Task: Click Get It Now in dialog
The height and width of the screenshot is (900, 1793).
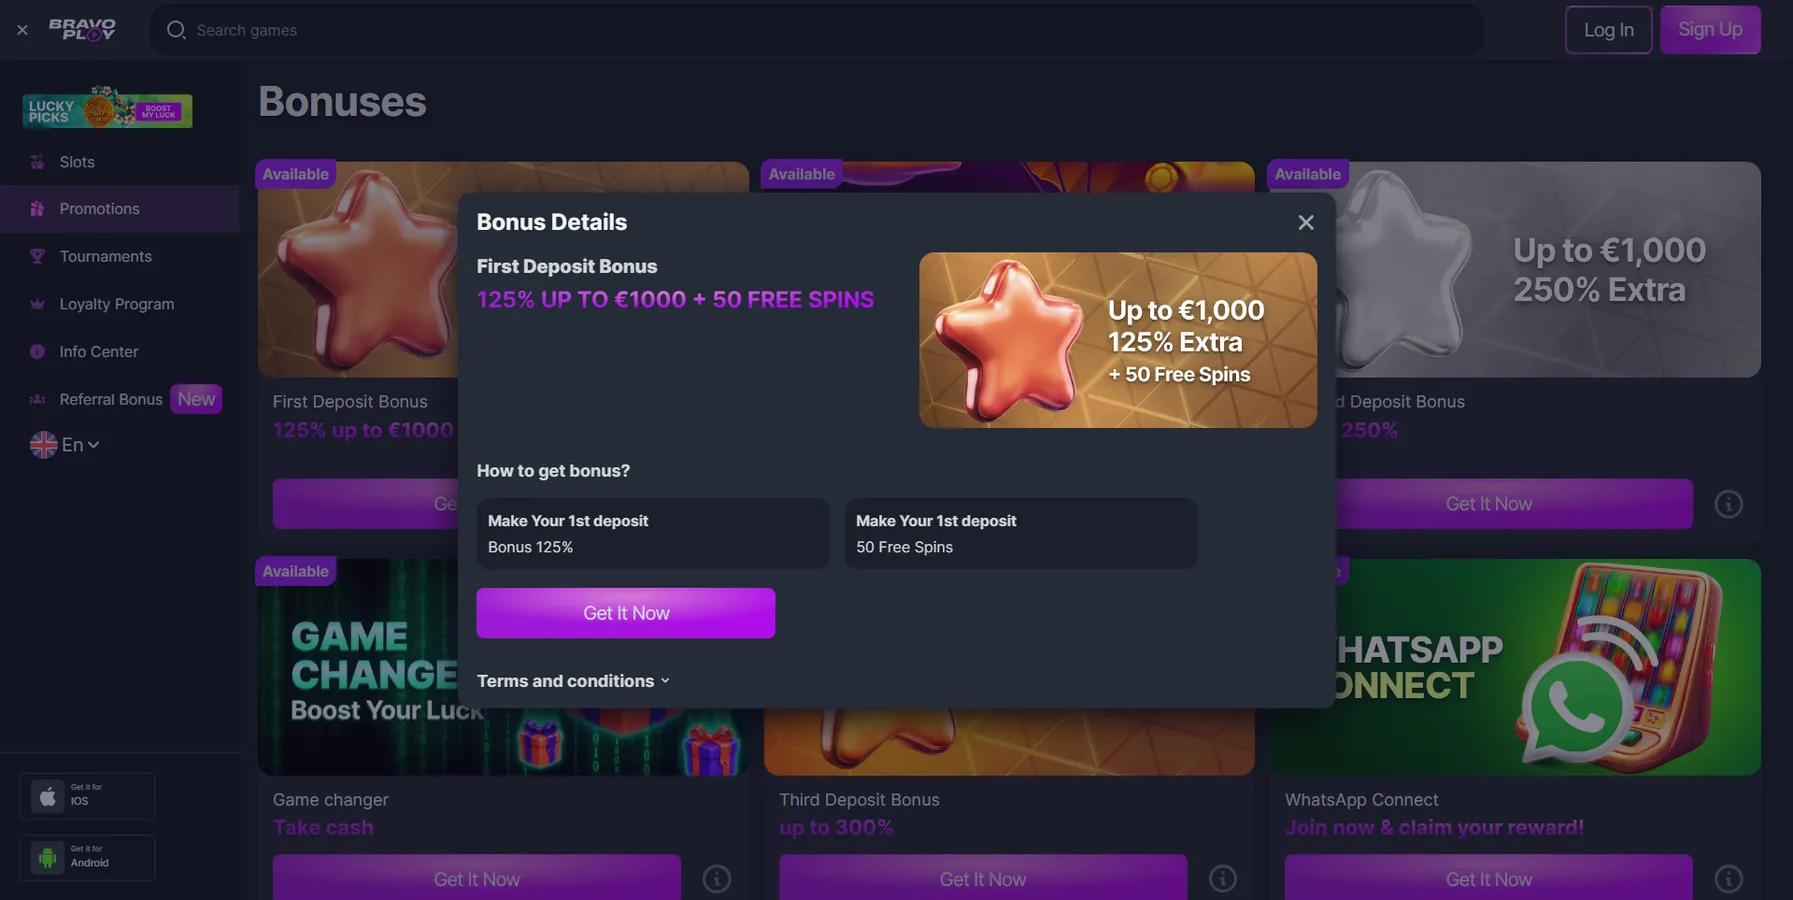Action: pos(626,613)
